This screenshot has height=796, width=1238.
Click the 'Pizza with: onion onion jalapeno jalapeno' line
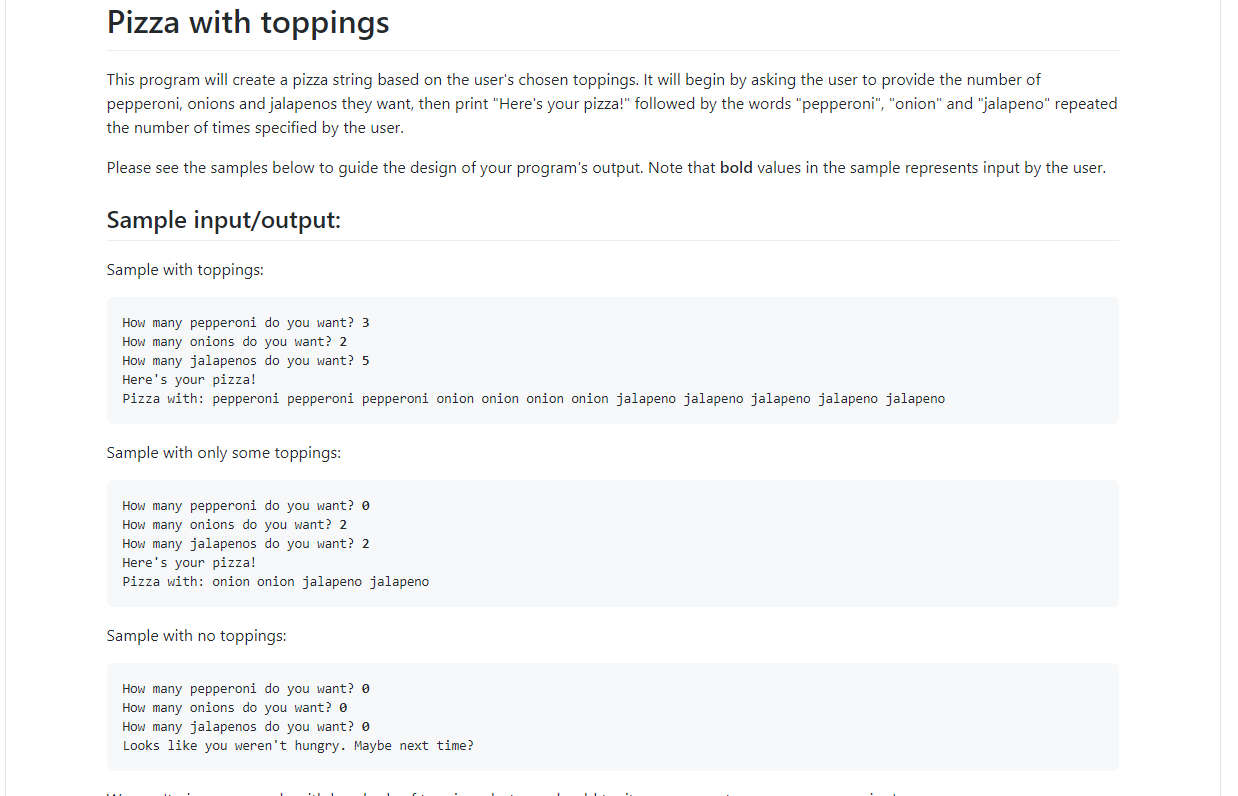coord(275,581)
